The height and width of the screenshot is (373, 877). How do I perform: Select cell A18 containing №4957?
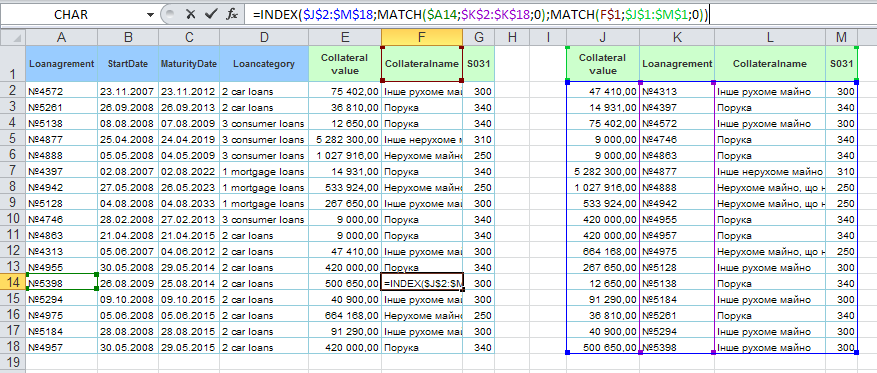pos(62,346)
